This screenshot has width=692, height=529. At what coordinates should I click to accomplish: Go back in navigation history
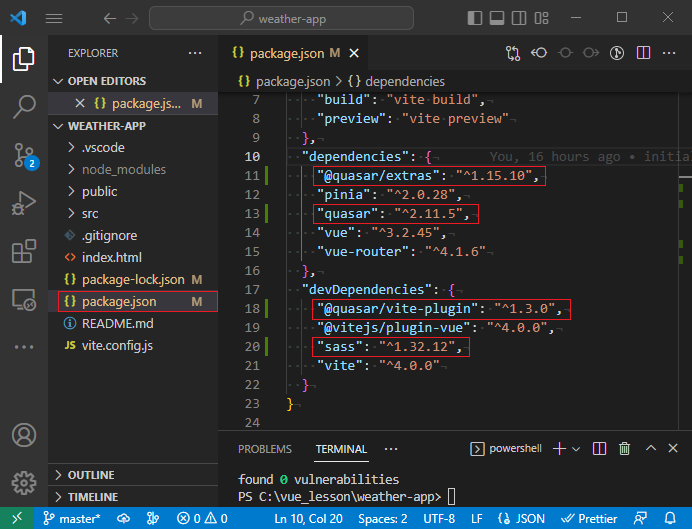(x=109, y=19)
